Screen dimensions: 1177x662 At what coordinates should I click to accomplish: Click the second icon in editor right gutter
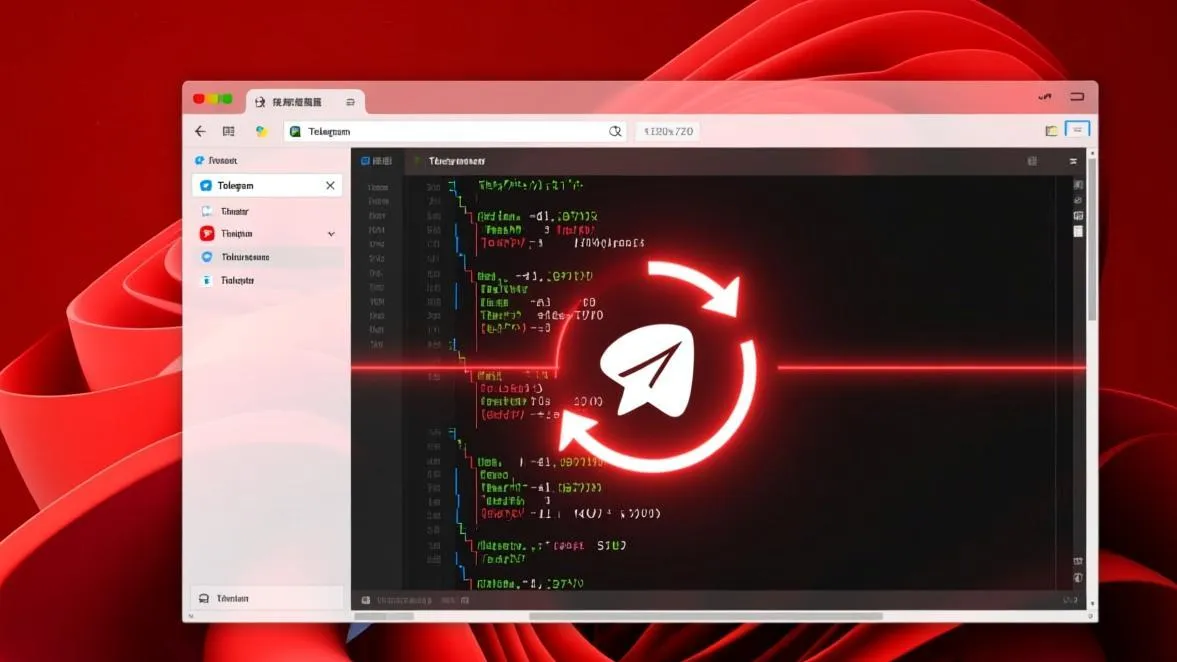point(1078,200)
